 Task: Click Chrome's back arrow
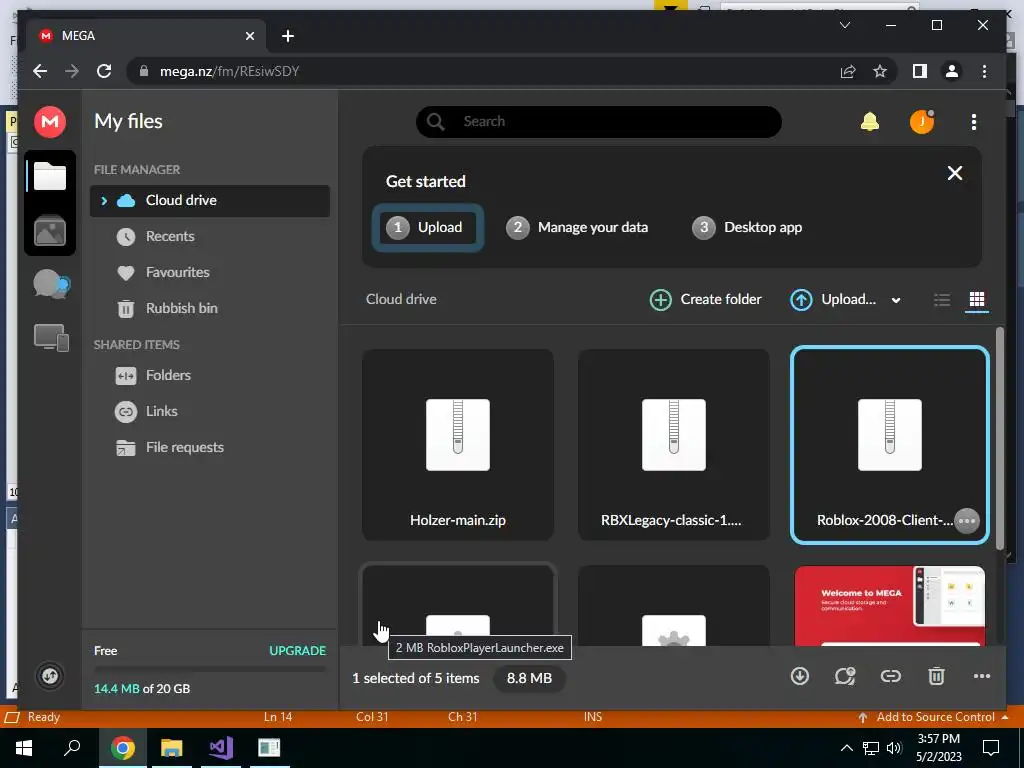pyautogui.click(x=40, y=71)
